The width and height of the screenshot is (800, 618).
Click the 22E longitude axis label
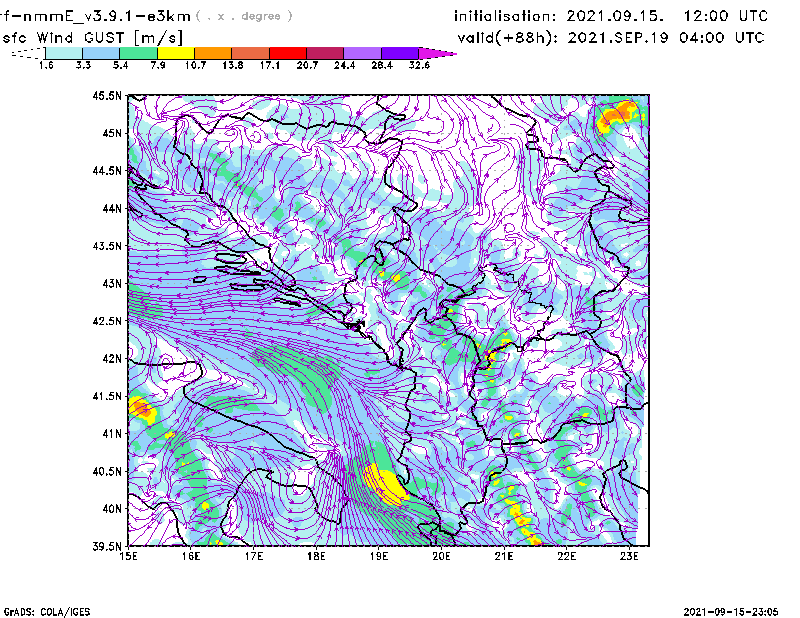(x=566, y=556)
